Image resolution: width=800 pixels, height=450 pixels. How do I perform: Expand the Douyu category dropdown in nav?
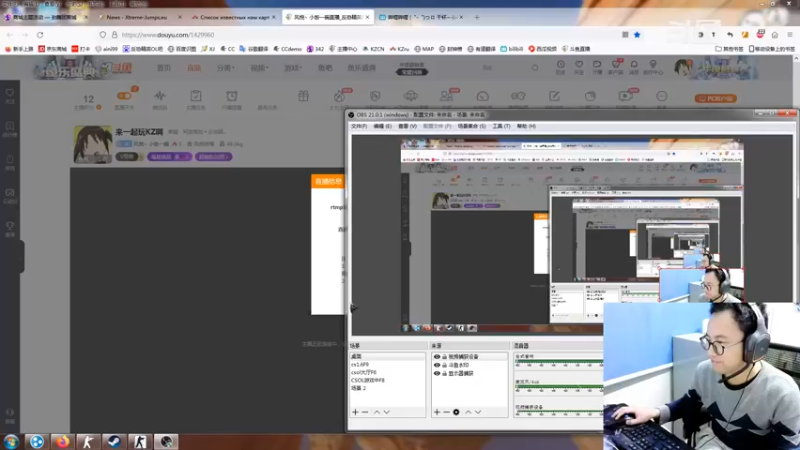pyautogui.click(x=225, y=67)
